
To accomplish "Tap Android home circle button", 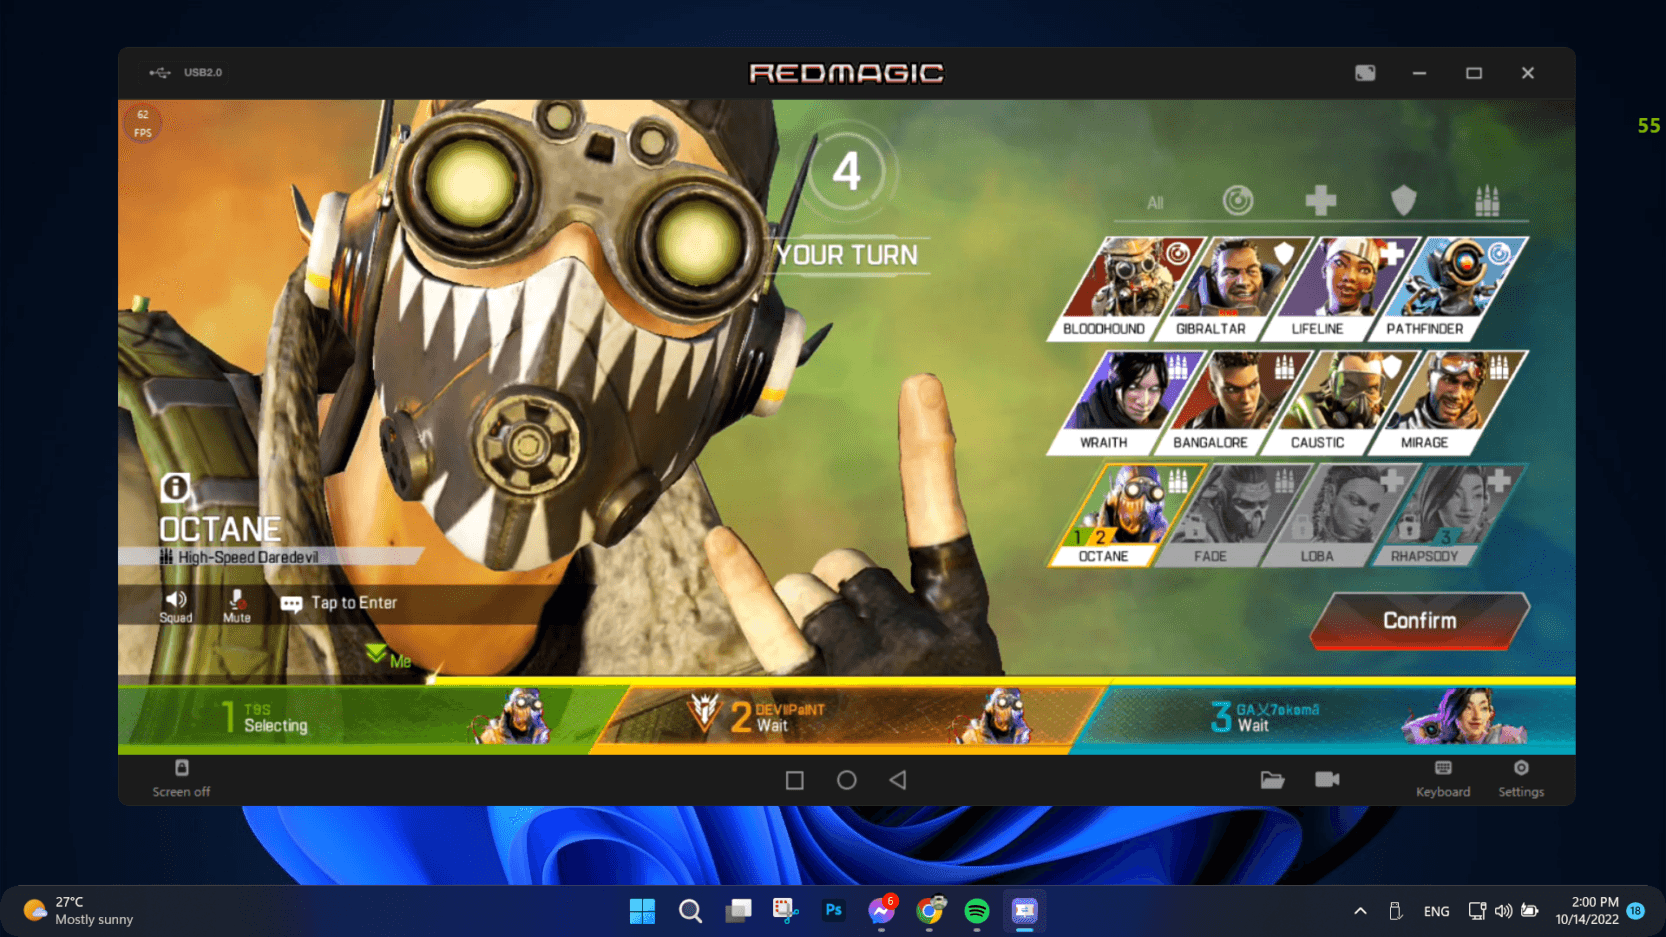I will pyautogui.click(x=846, y=780).
